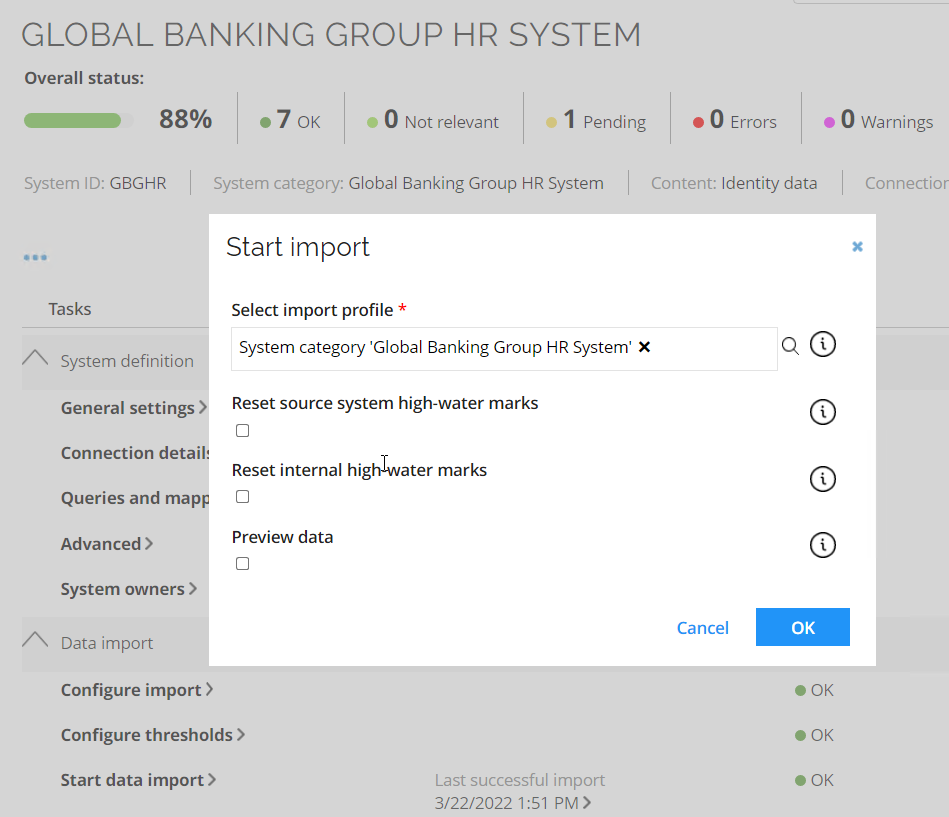Click the 7 OK status count

[x=291, y=120]
